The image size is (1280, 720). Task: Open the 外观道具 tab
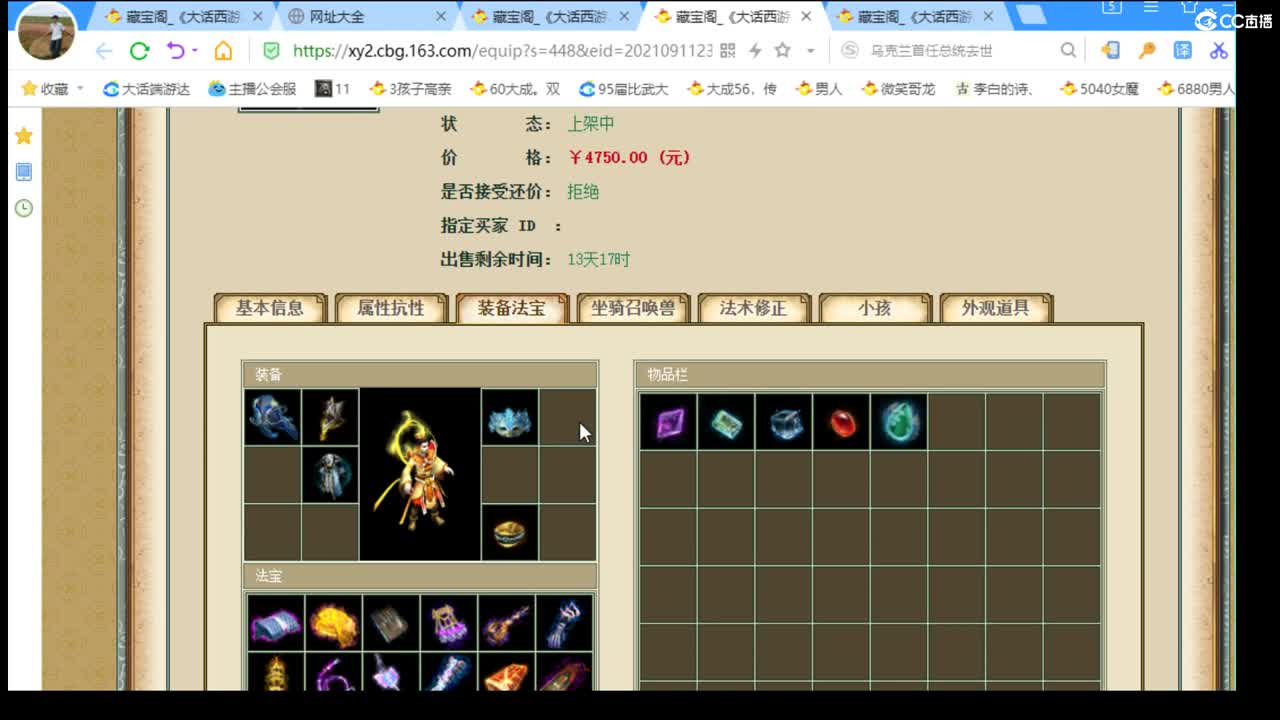point(996,308)
